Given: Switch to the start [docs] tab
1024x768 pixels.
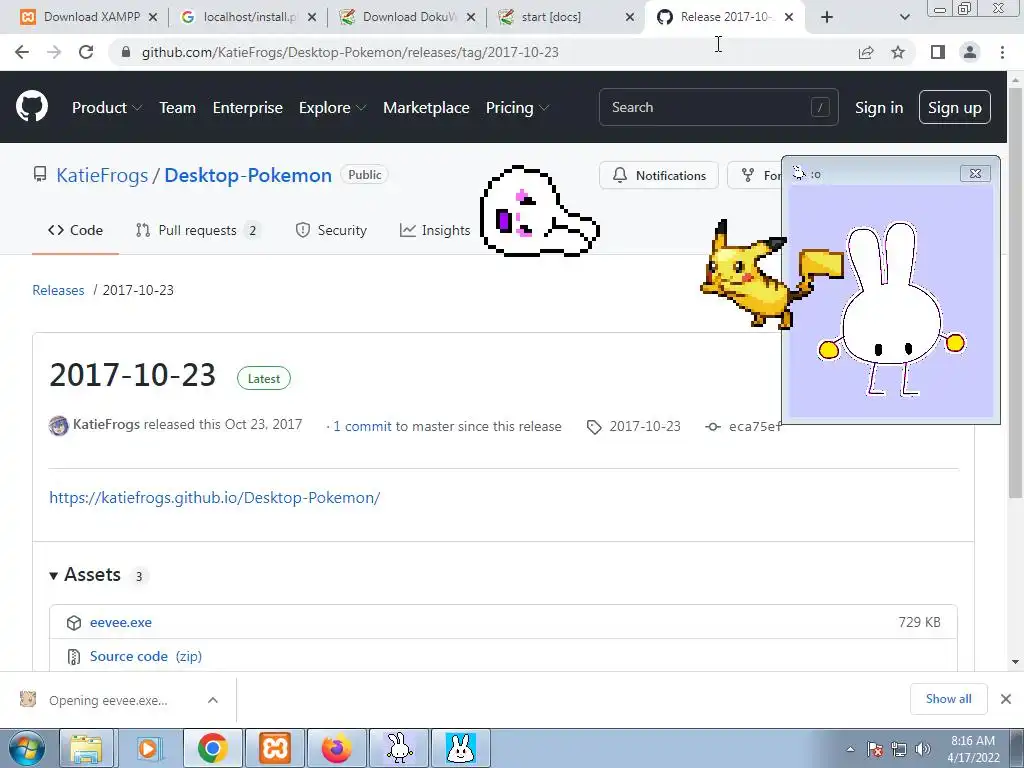Looking at the screenshot, I should click(x=566, y=17).
